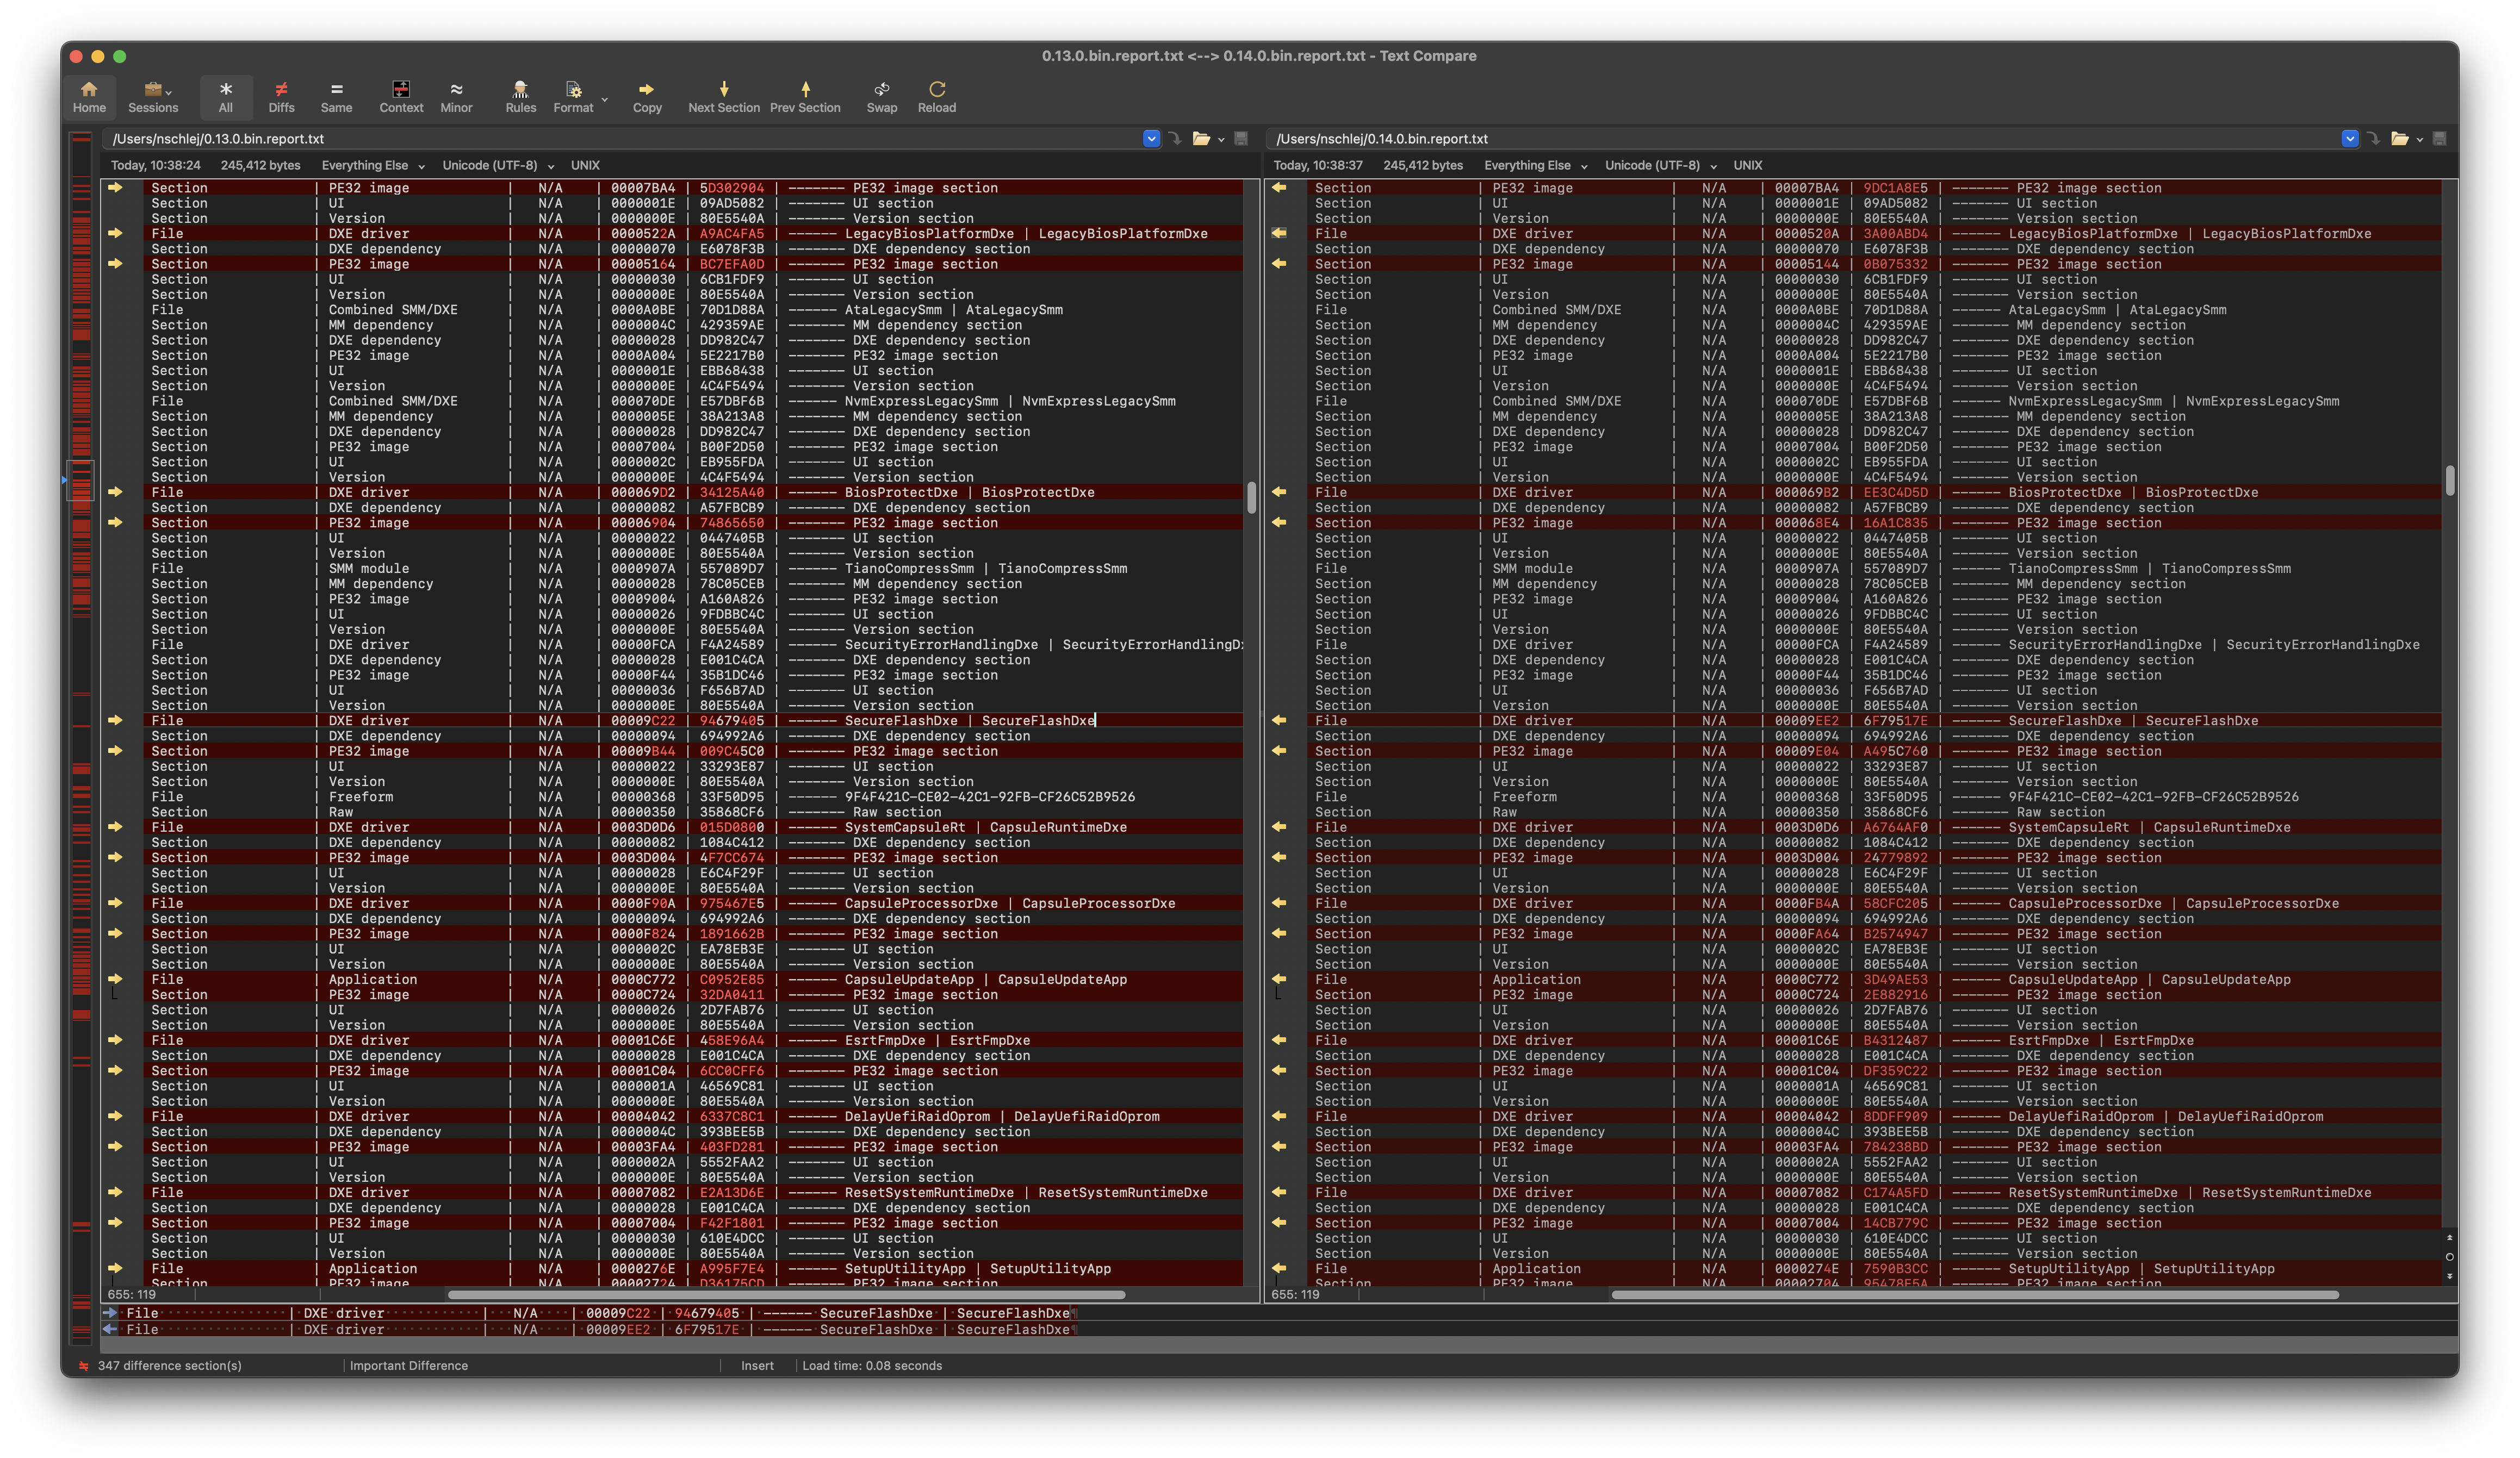Edit right file path 0.14.0.bin.report.txt
The image size is (2520, 1458).
point(1805,139)
